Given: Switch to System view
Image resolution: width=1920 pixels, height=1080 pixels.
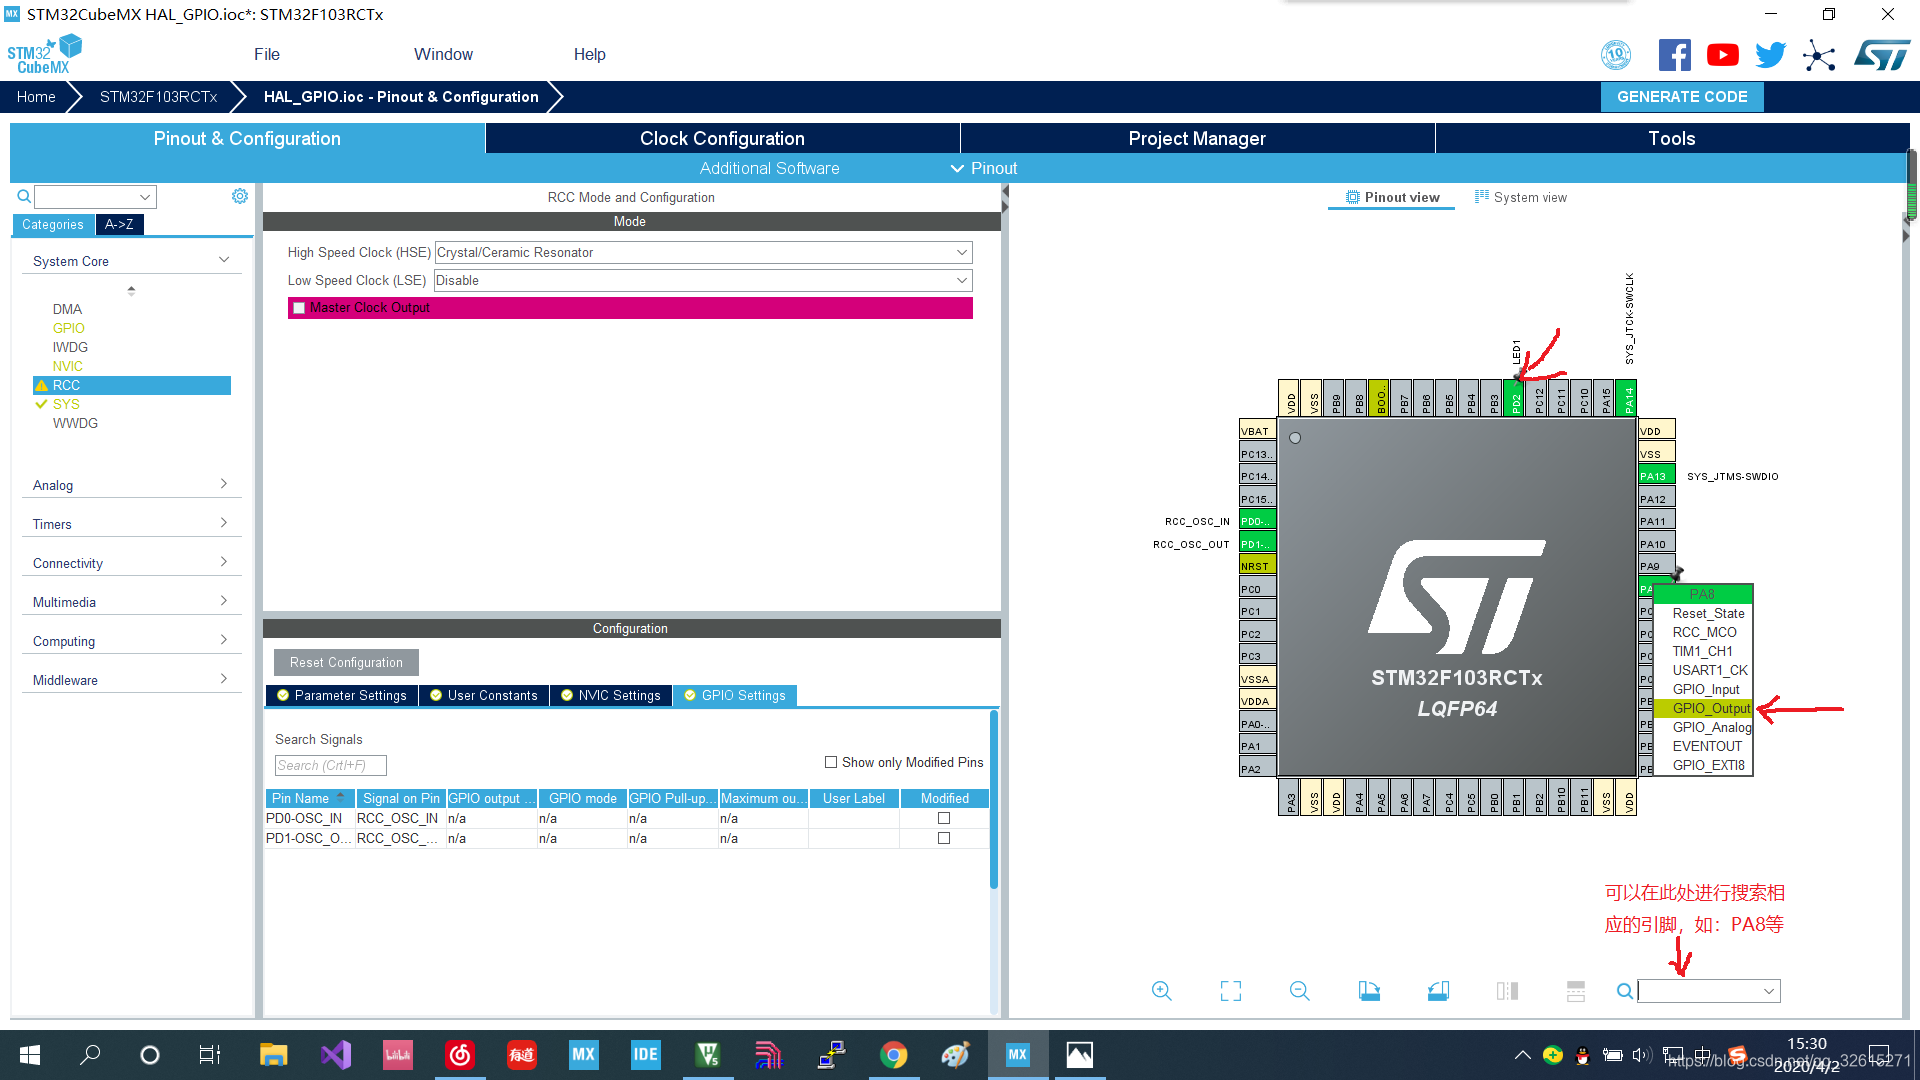Looking at the screenshot, I should [1521, 197].
